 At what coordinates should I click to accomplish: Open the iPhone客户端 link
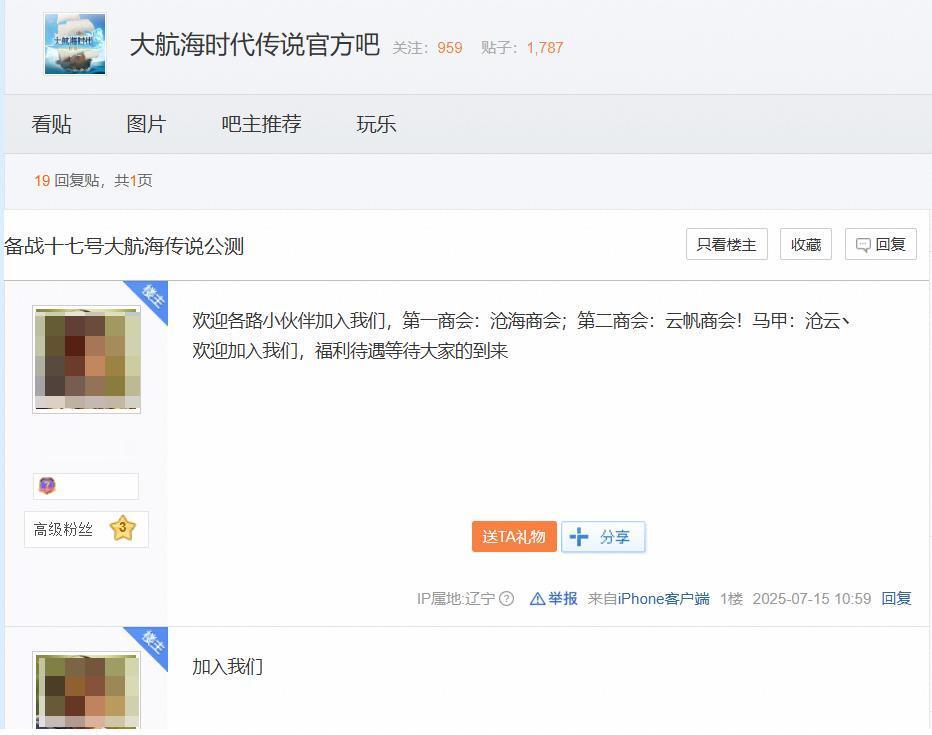pos(663,598)
